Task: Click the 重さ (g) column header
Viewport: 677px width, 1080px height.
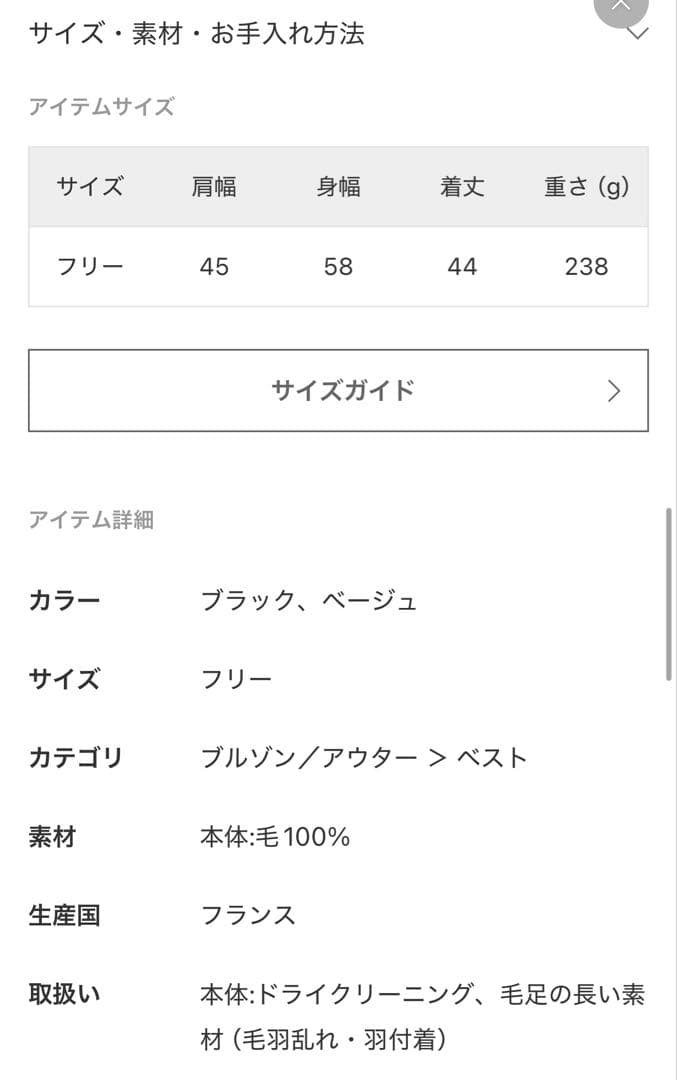Action: pos(586,187)
